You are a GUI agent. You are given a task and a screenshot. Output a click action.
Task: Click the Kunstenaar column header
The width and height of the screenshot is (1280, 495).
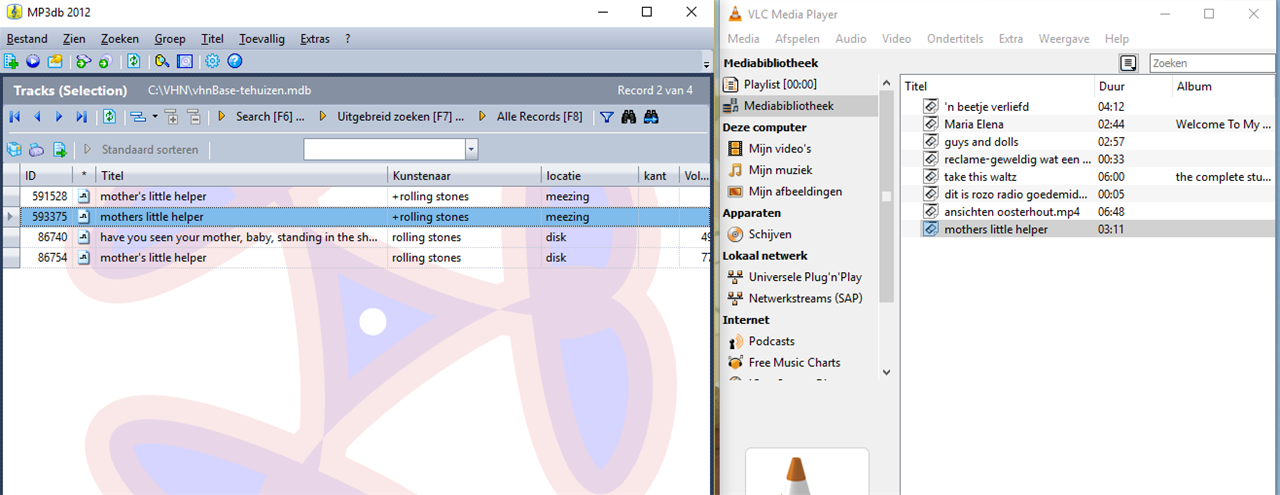click(465, 176)
